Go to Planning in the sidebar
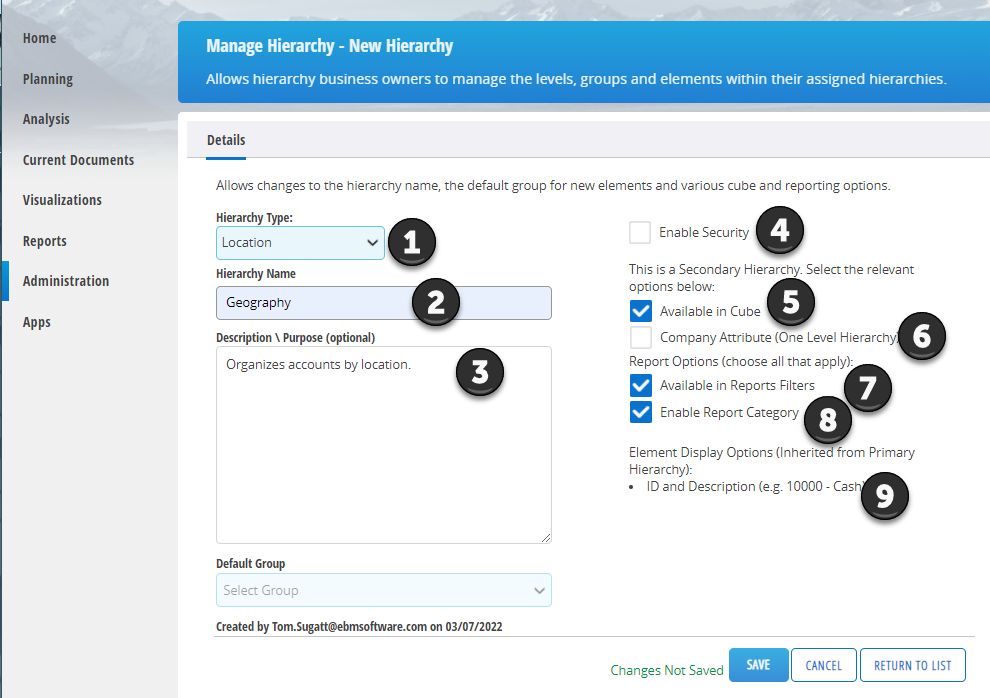Image resolution: width=990 pixels, height=698 pixels. [48, 79]
